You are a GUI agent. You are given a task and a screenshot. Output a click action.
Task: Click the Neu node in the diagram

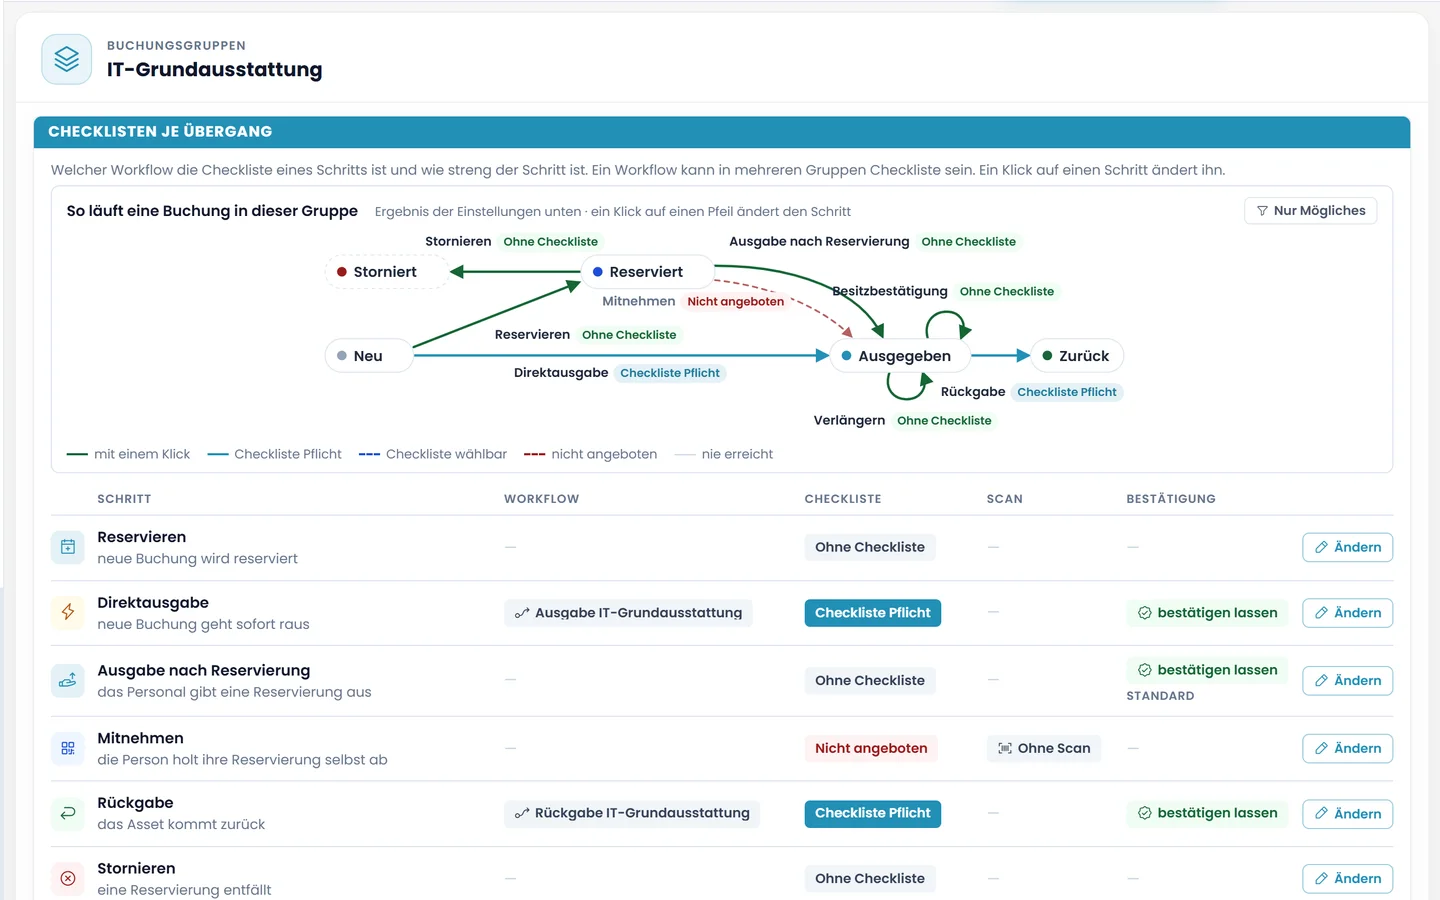(368, 356)
